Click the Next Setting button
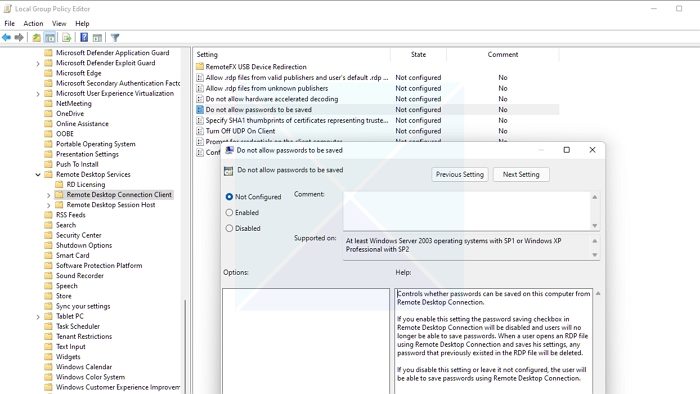This screenshot has height=394, width=700. point(521,174)
